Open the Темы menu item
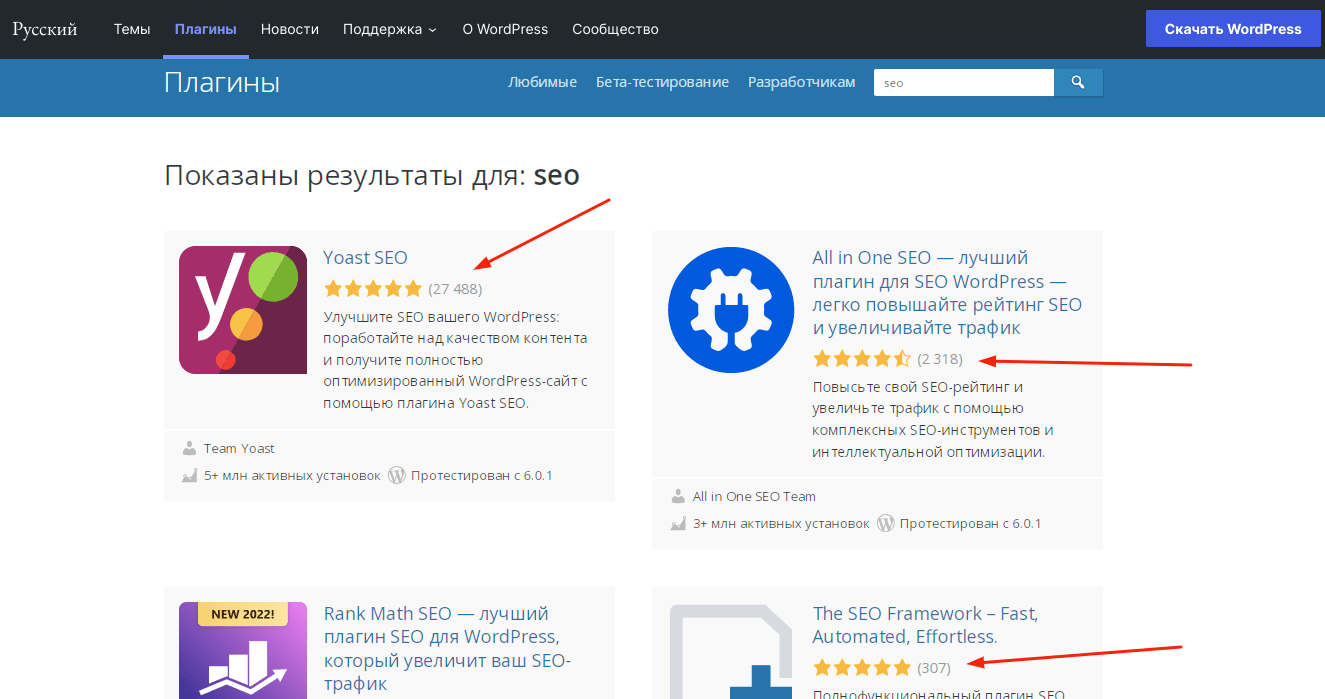The image size is (1325, 699). coord(132,29)
